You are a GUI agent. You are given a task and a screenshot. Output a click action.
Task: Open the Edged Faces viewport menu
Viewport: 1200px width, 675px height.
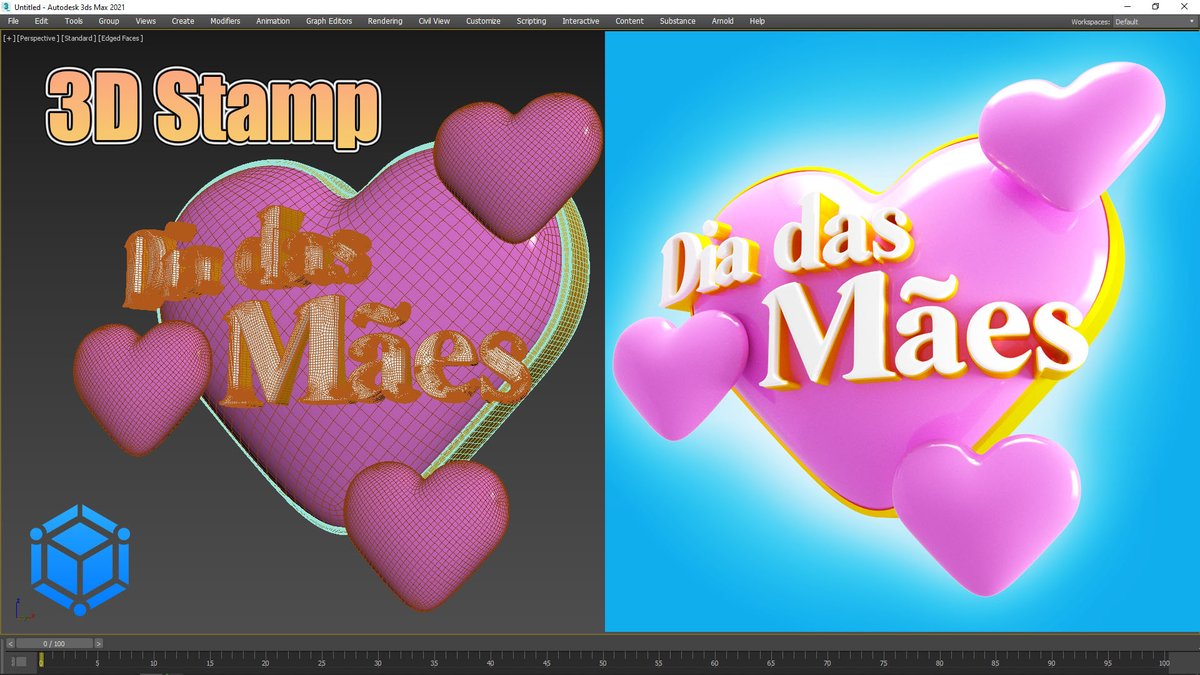(x=121, y=38)
